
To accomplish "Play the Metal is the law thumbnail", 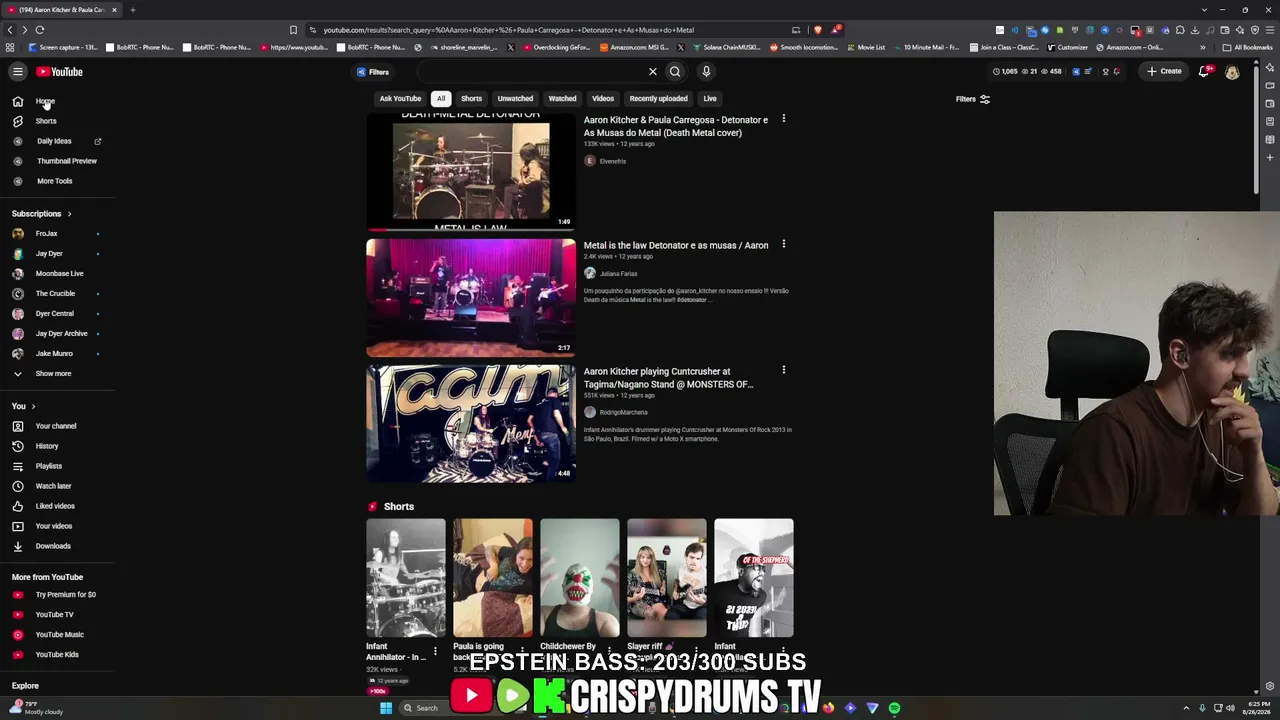I will [x=471, y=297].
